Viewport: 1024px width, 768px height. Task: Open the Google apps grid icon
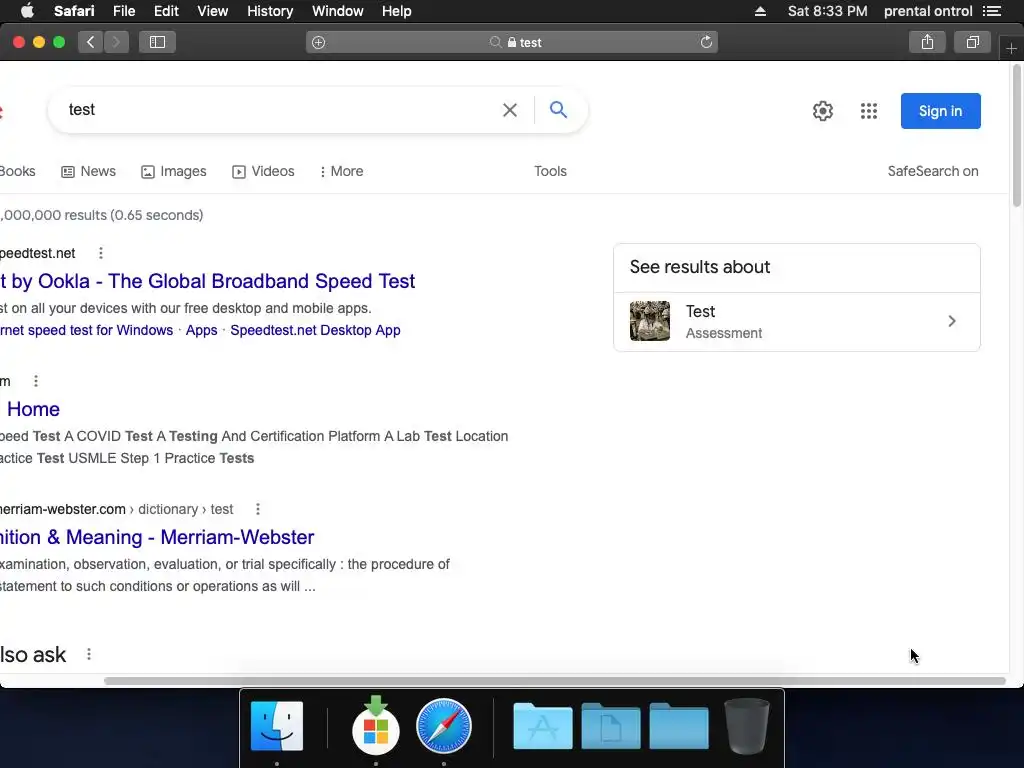point(869,111)
